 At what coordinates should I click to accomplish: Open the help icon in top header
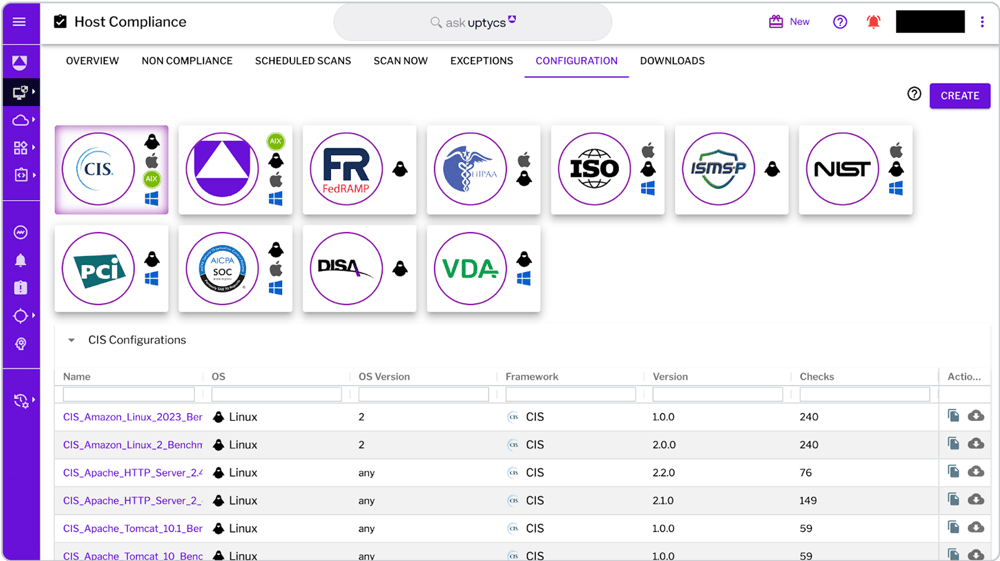(840, 22)
